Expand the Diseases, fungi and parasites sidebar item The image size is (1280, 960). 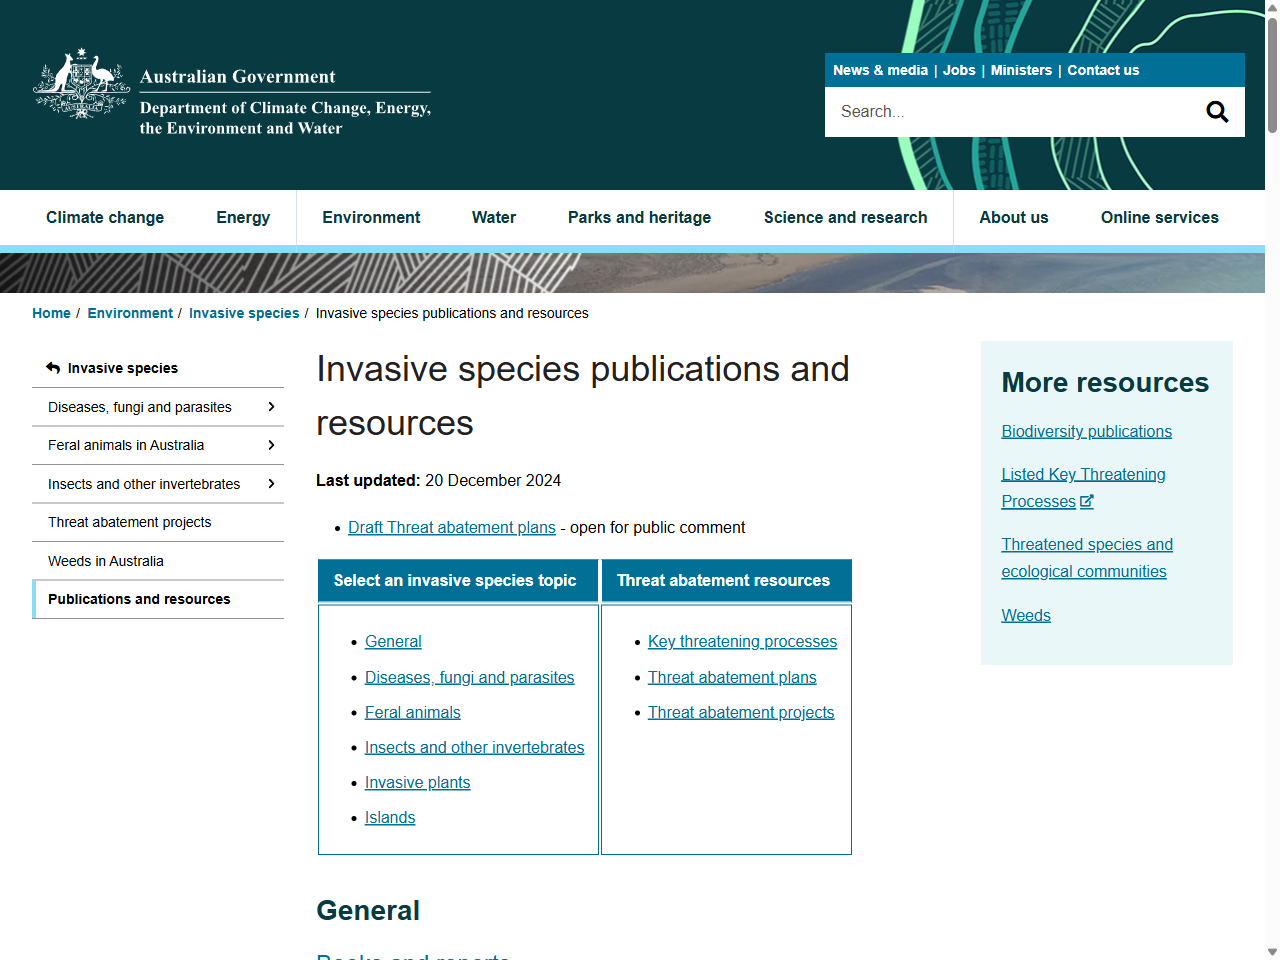pyautogui.click(x=271, y=407)
